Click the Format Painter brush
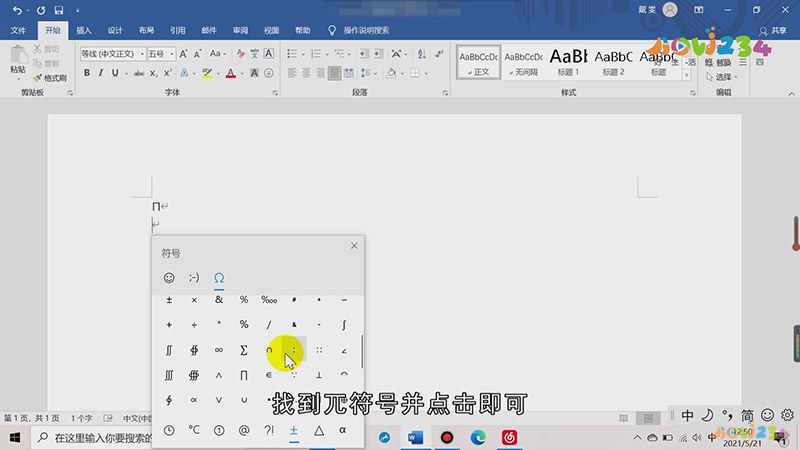800x450 pixels. (x=50, y=78)
